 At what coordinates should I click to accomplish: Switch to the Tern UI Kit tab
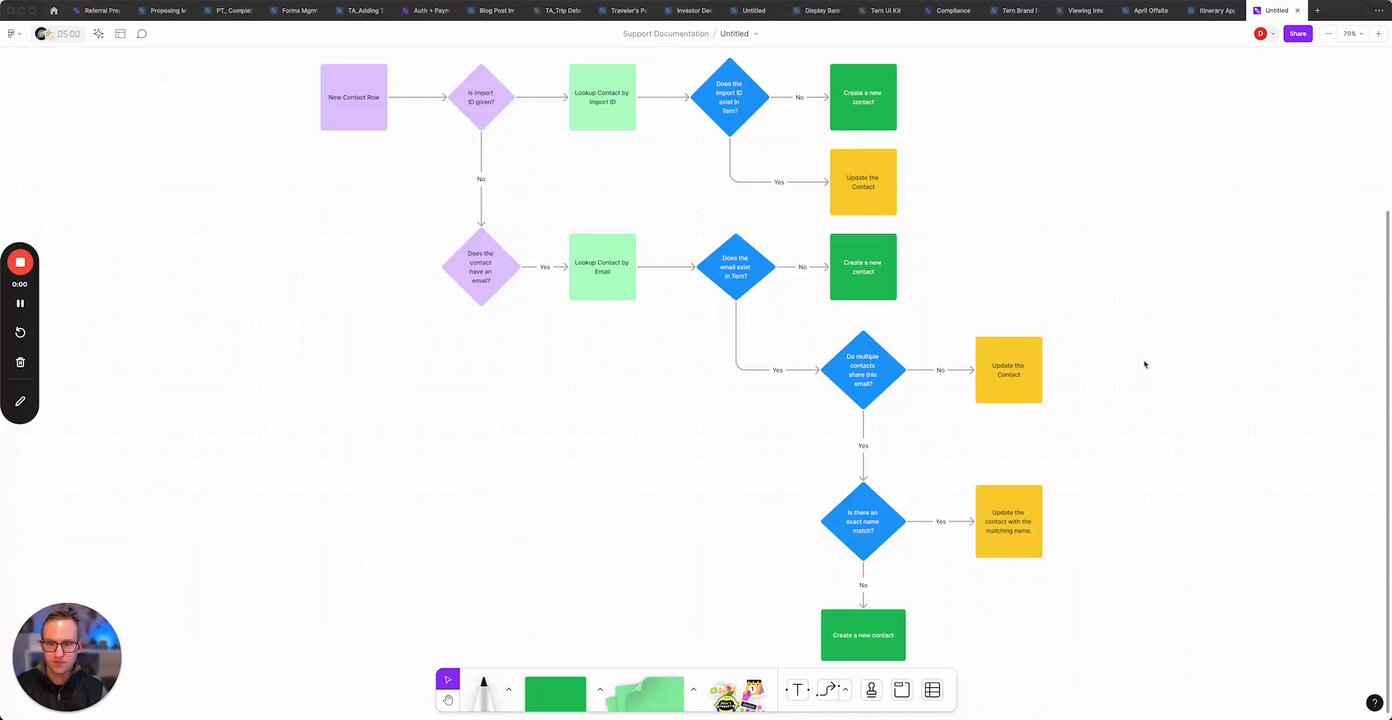(x=880, y=10)
